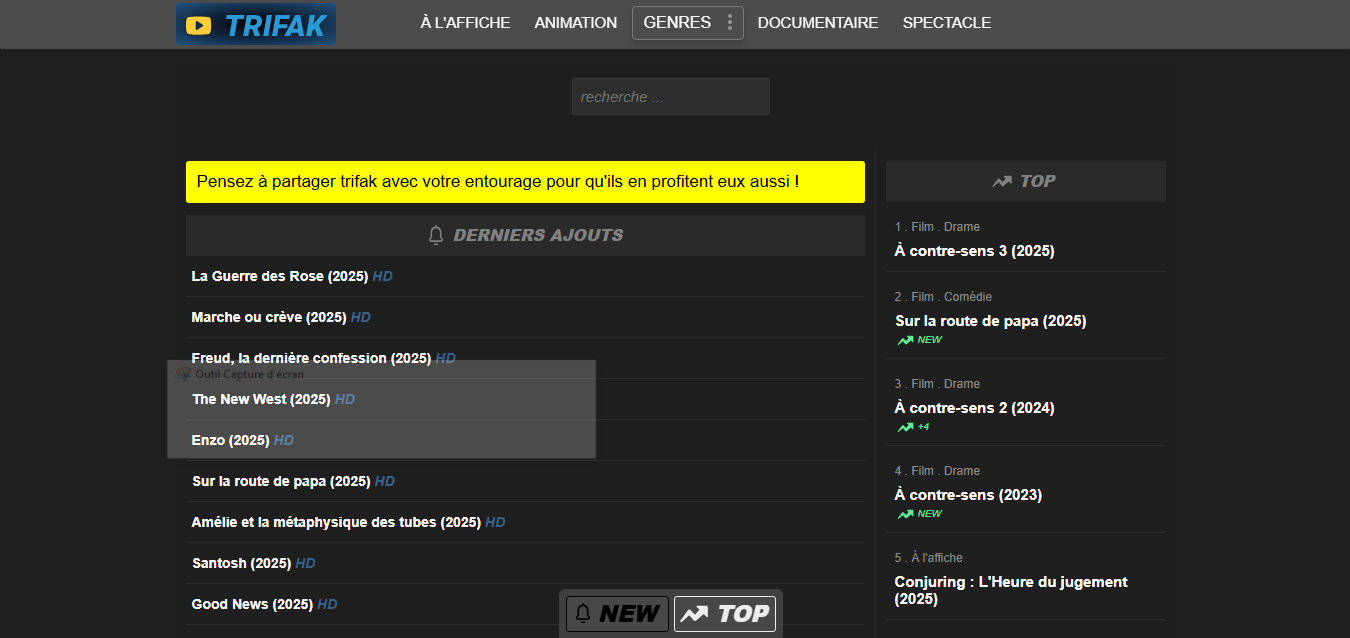Open the DOCUMENTAIRE category

[817, 23]
